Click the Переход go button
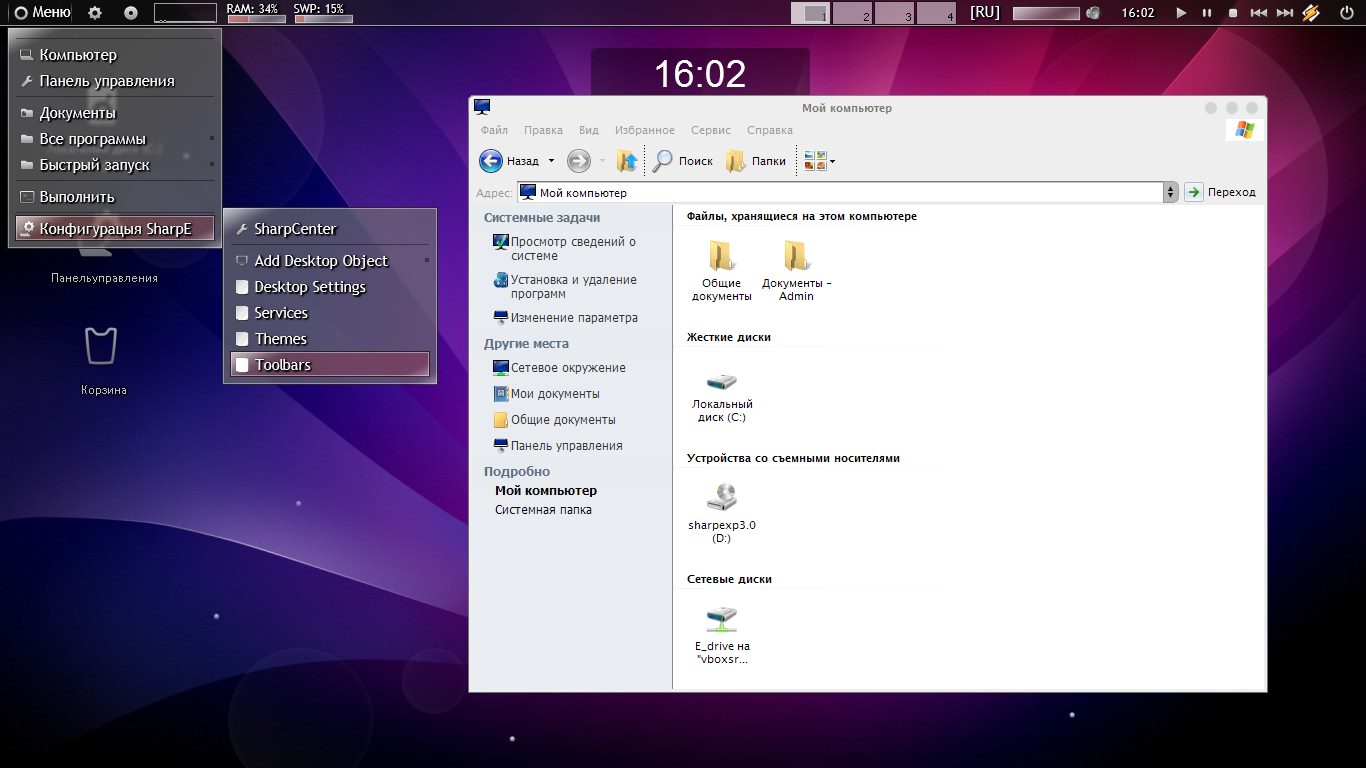The image size is (1366, 768). (x=1220, y=192)
